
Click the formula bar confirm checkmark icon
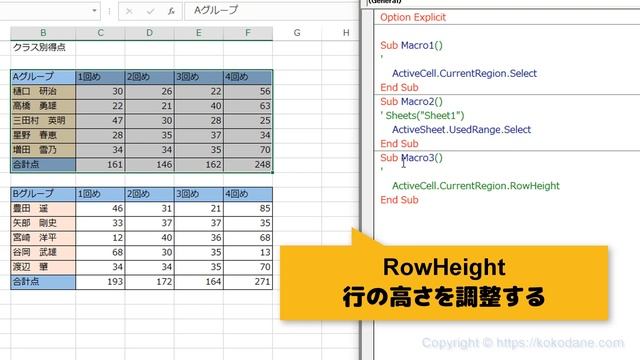[150, 11]
